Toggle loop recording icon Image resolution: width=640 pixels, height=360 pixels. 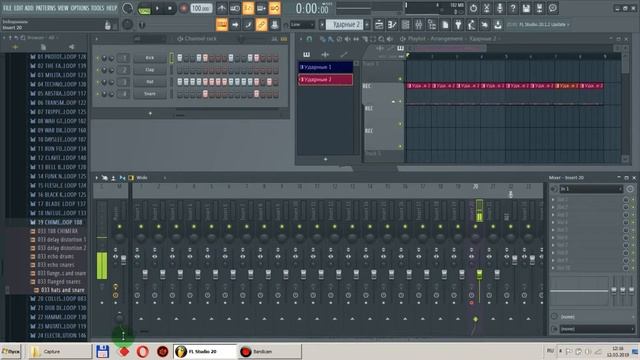click(x=275, y=8)
